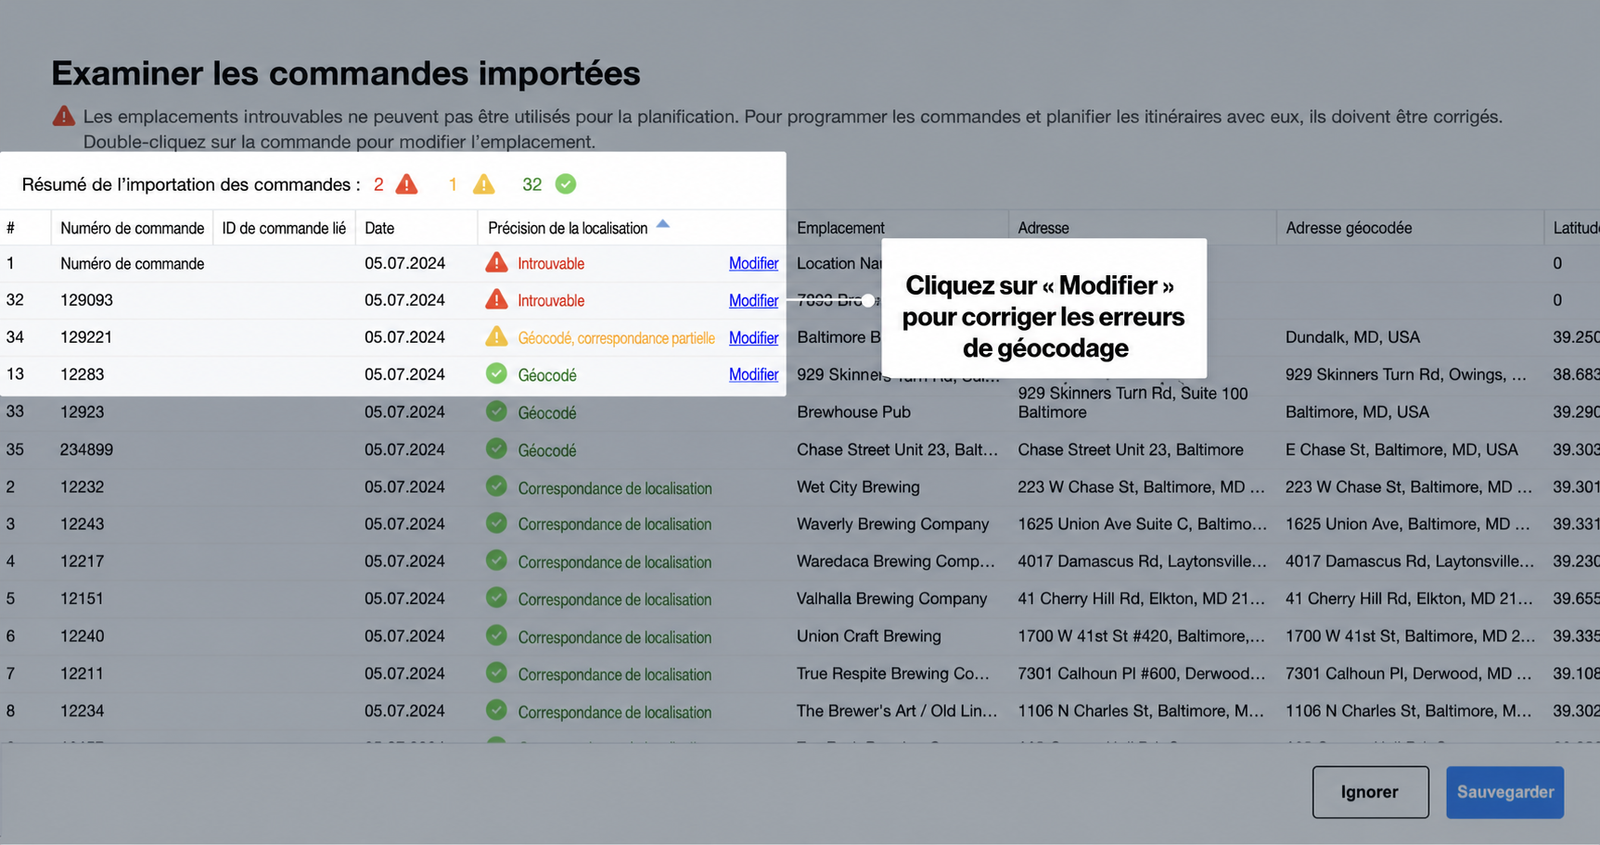Sort by the Numéro de commande column header

pyautogui.click(x=132, y=228)
